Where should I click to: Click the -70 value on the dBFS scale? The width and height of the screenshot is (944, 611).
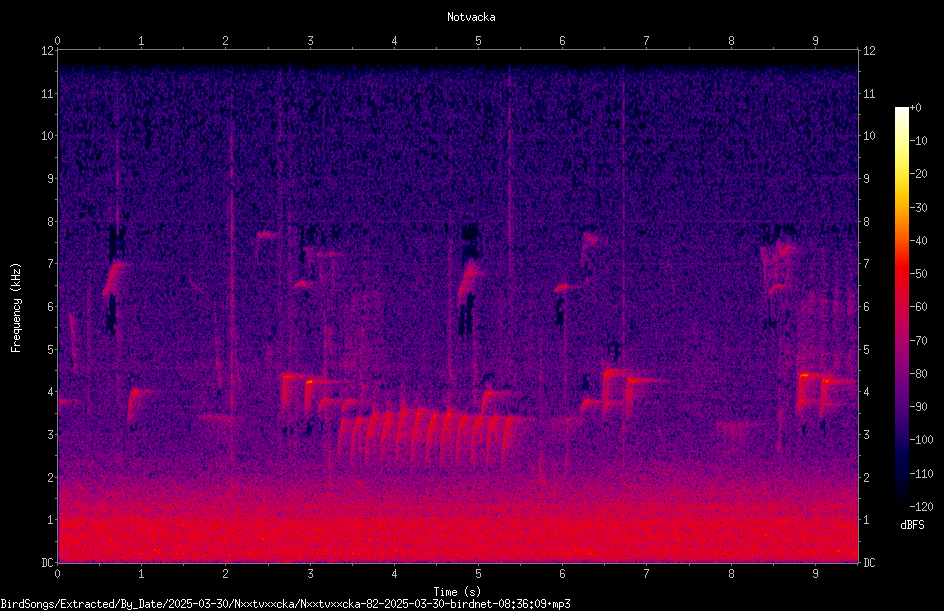[918, 341]
